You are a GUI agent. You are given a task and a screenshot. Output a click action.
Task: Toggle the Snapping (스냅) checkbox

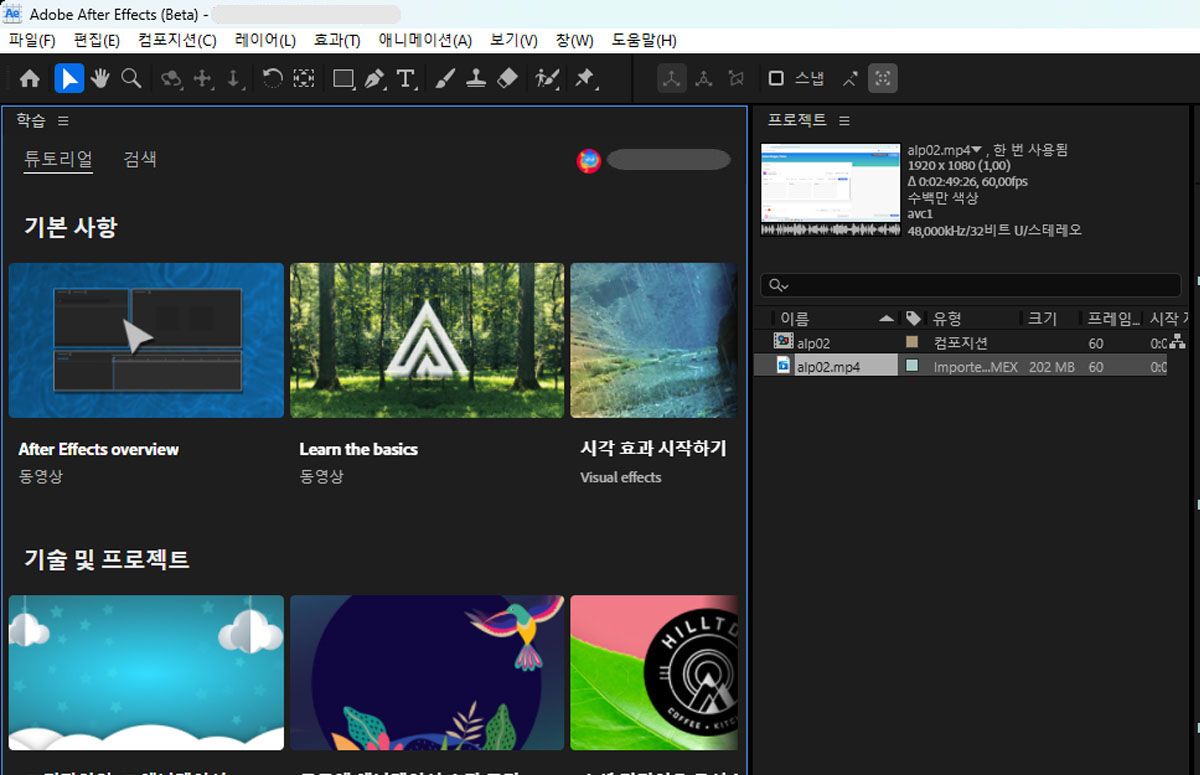(776, 78)
